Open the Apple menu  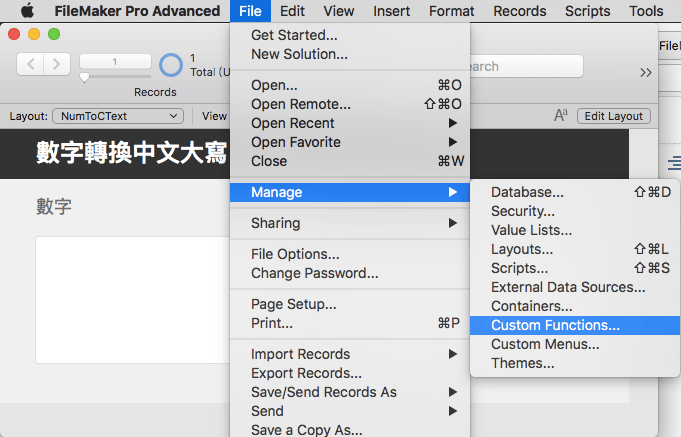(27, 11)
